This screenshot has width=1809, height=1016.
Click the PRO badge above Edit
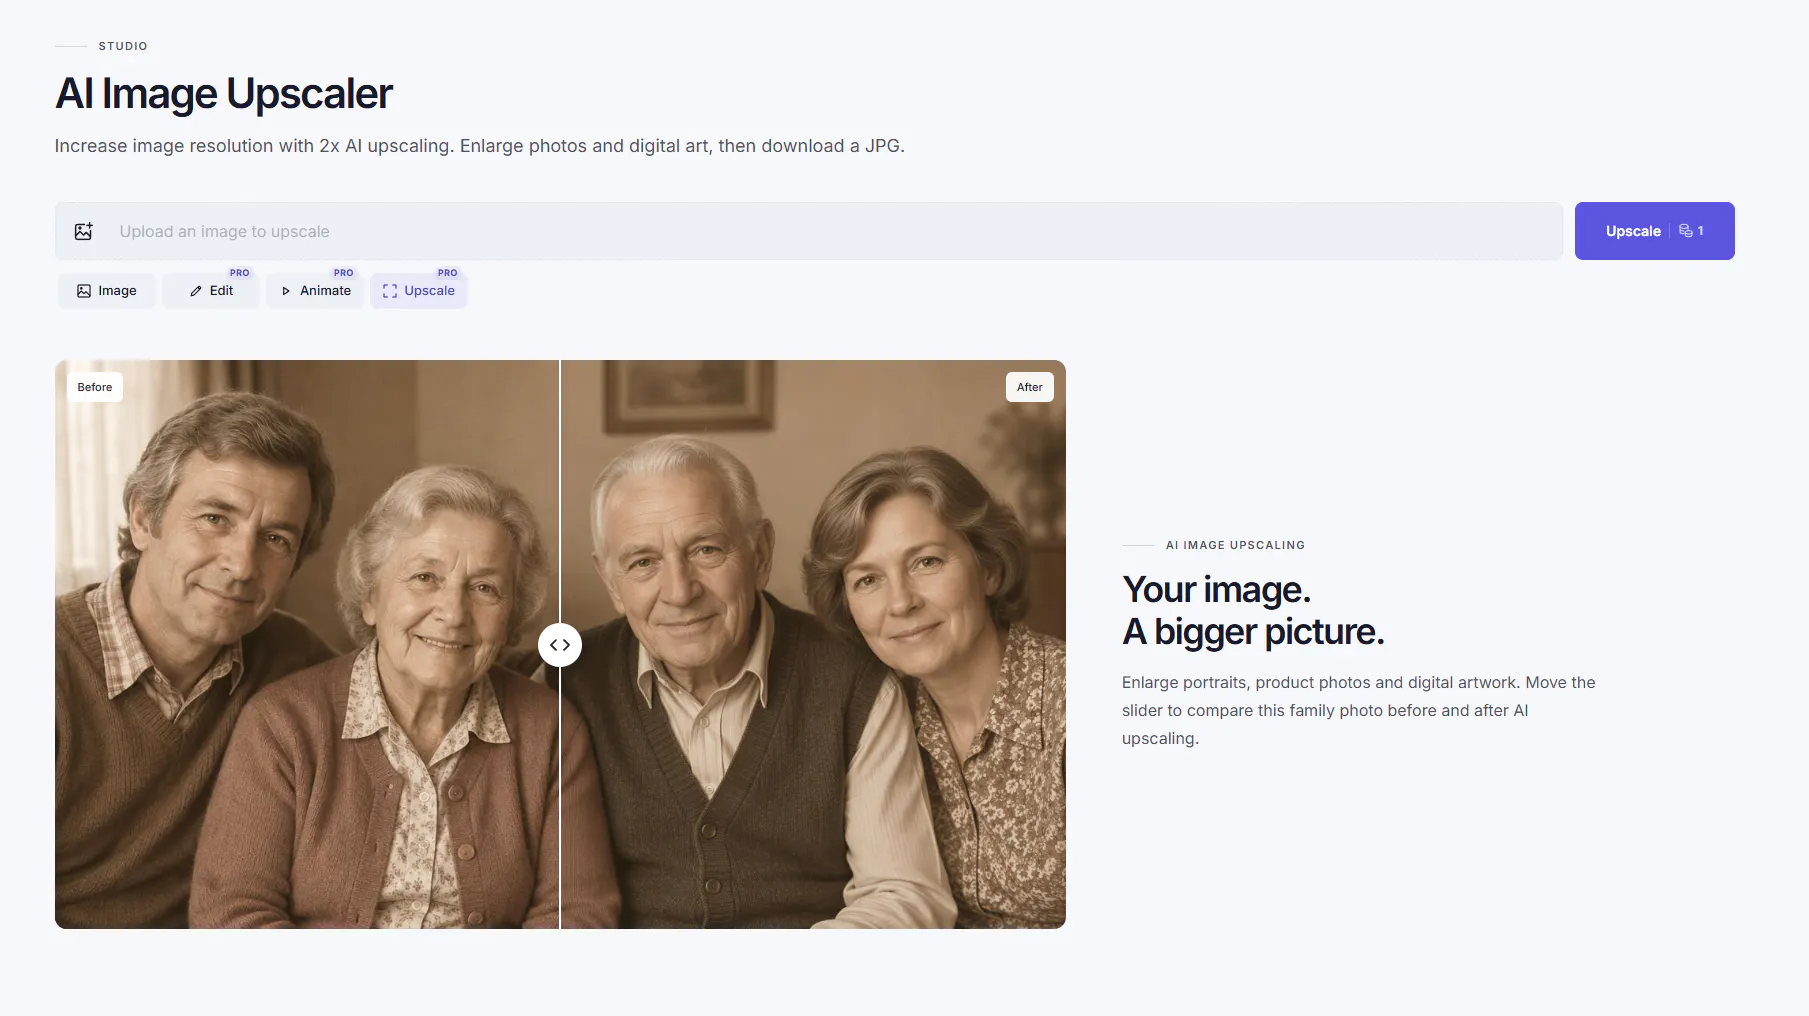tap(239, 273)
